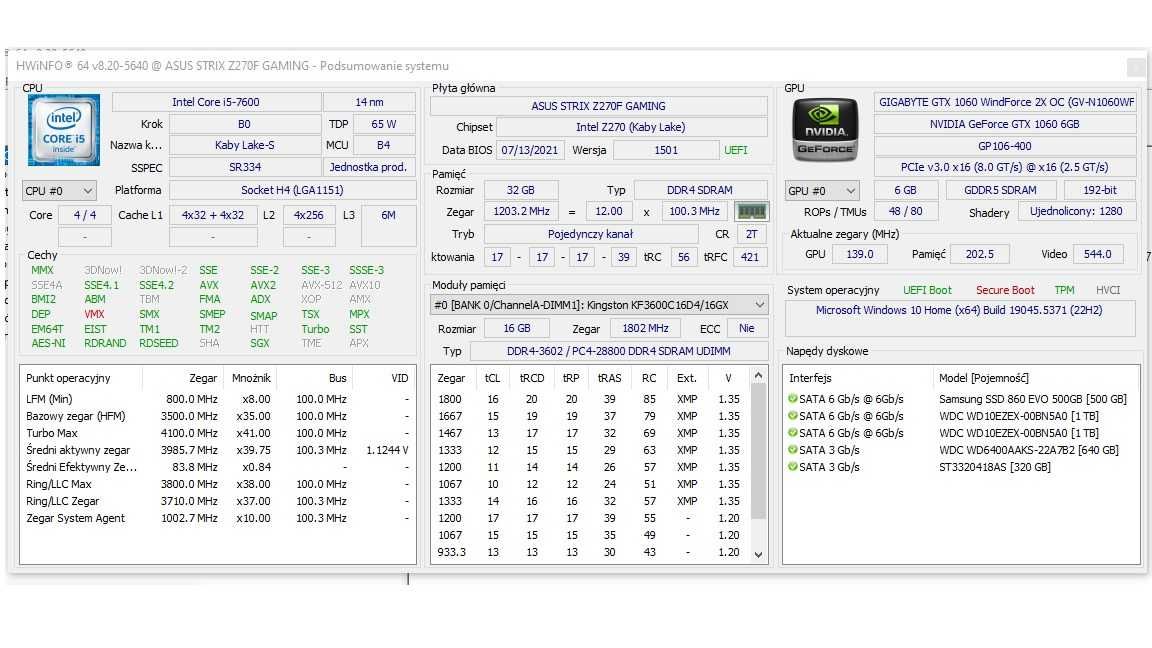Screen dimensions: 1152x648
Task: Click the Ujednolicony: 1280 shaders field
Action: pos(1076,211)
